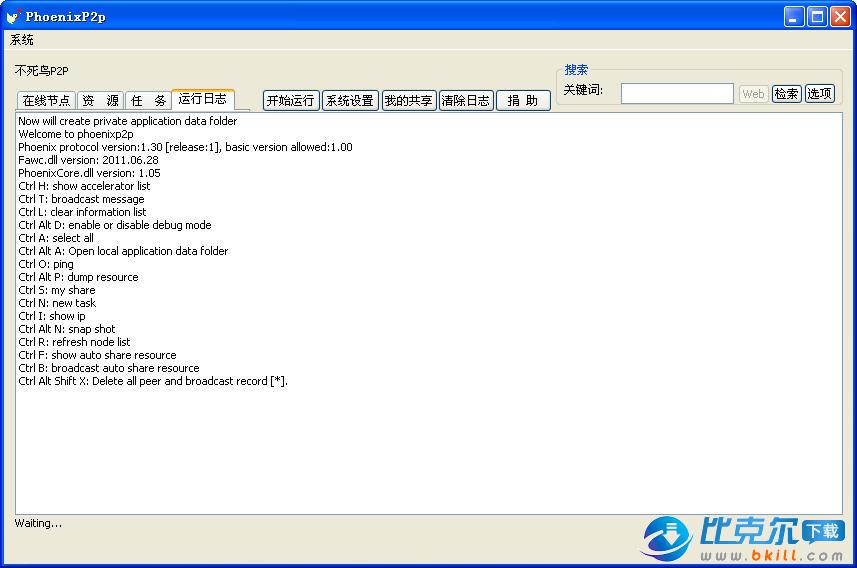Minimize the PhoenixP2p window

click(x=794, y=16)
